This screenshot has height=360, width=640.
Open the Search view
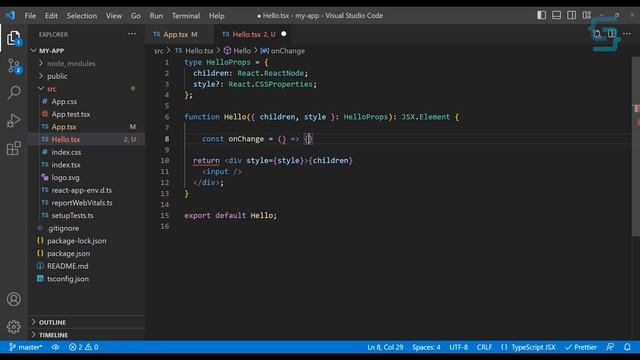tap(13, 93)
